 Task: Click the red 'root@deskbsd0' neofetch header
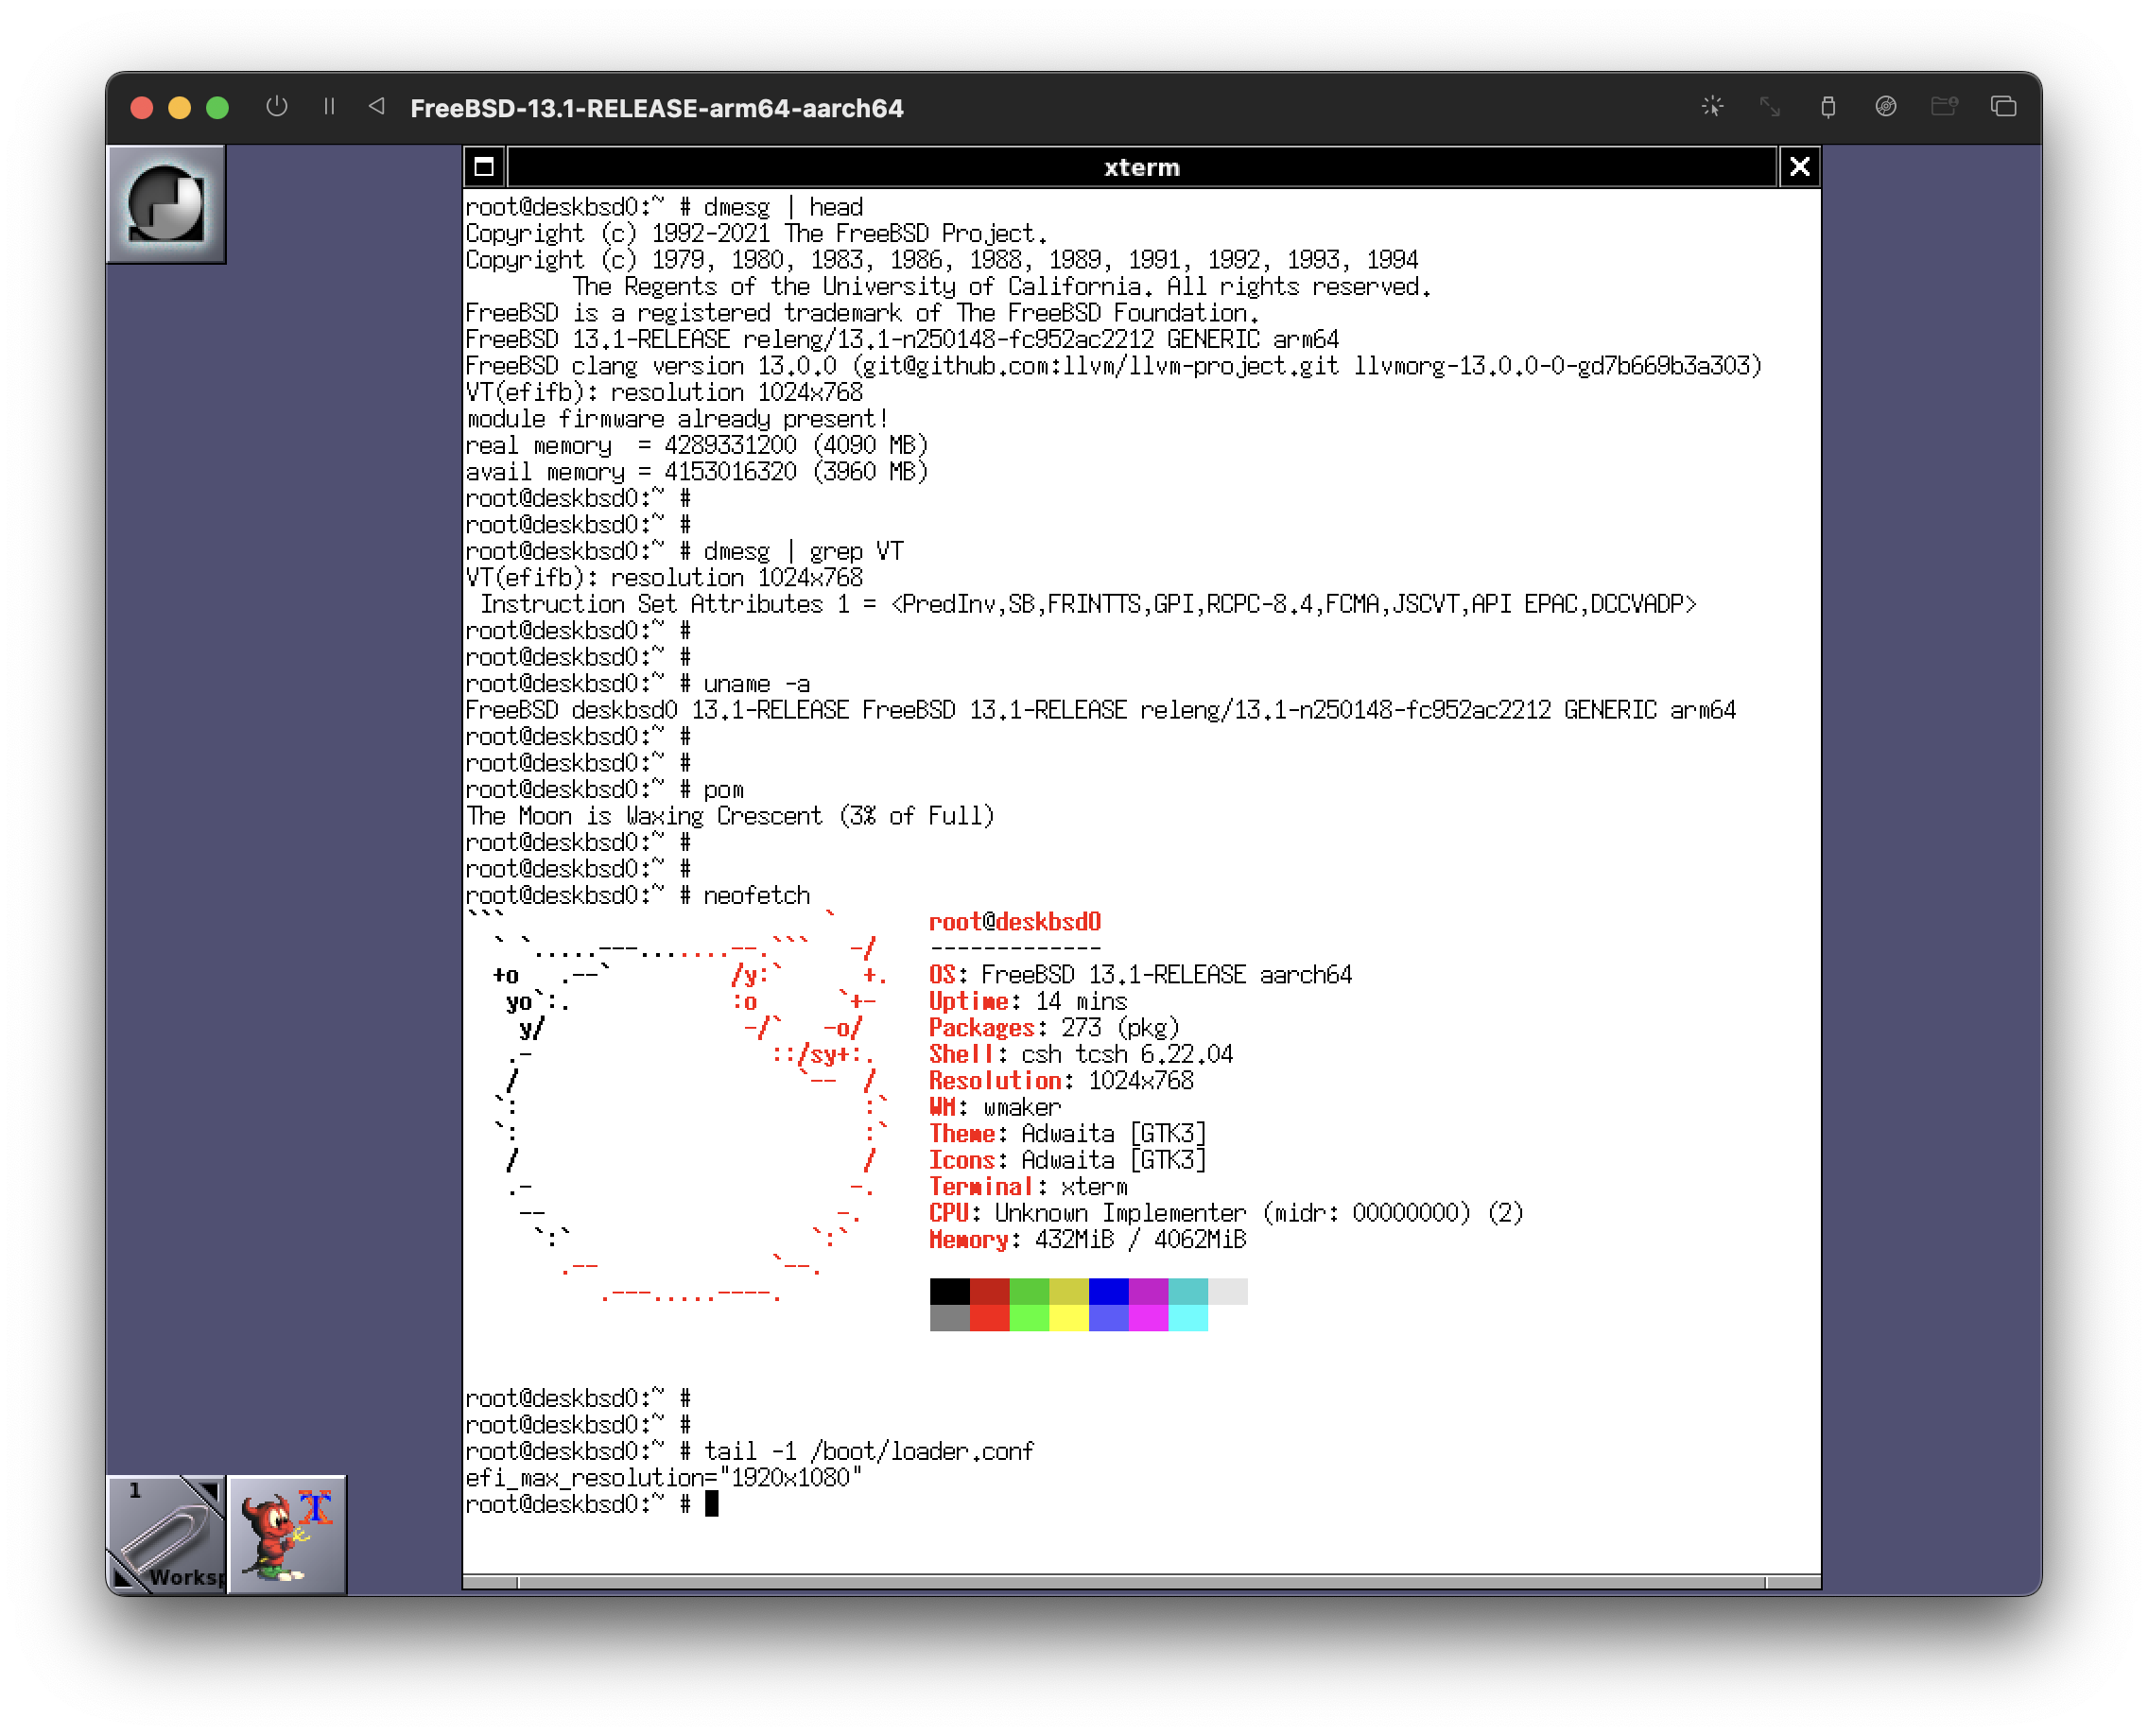pyautogui.click(x=1015, y=922)
